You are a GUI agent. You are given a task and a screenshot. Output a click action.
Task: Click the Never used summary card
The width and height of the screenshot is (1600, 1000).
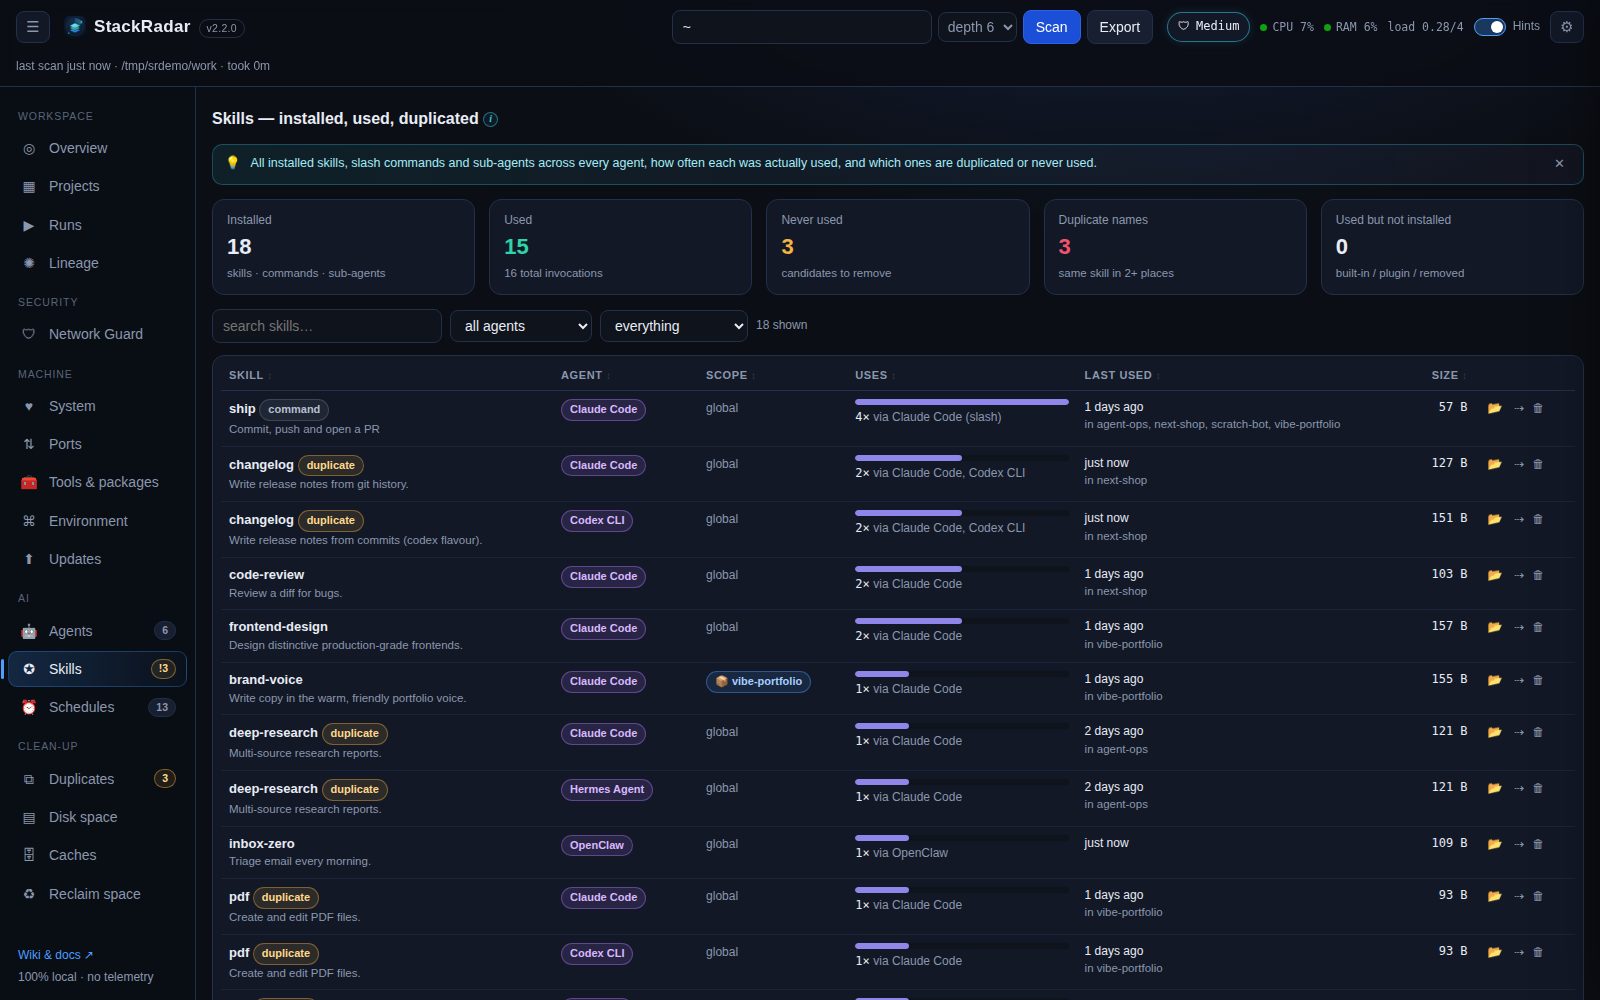(x=897, y=247)
